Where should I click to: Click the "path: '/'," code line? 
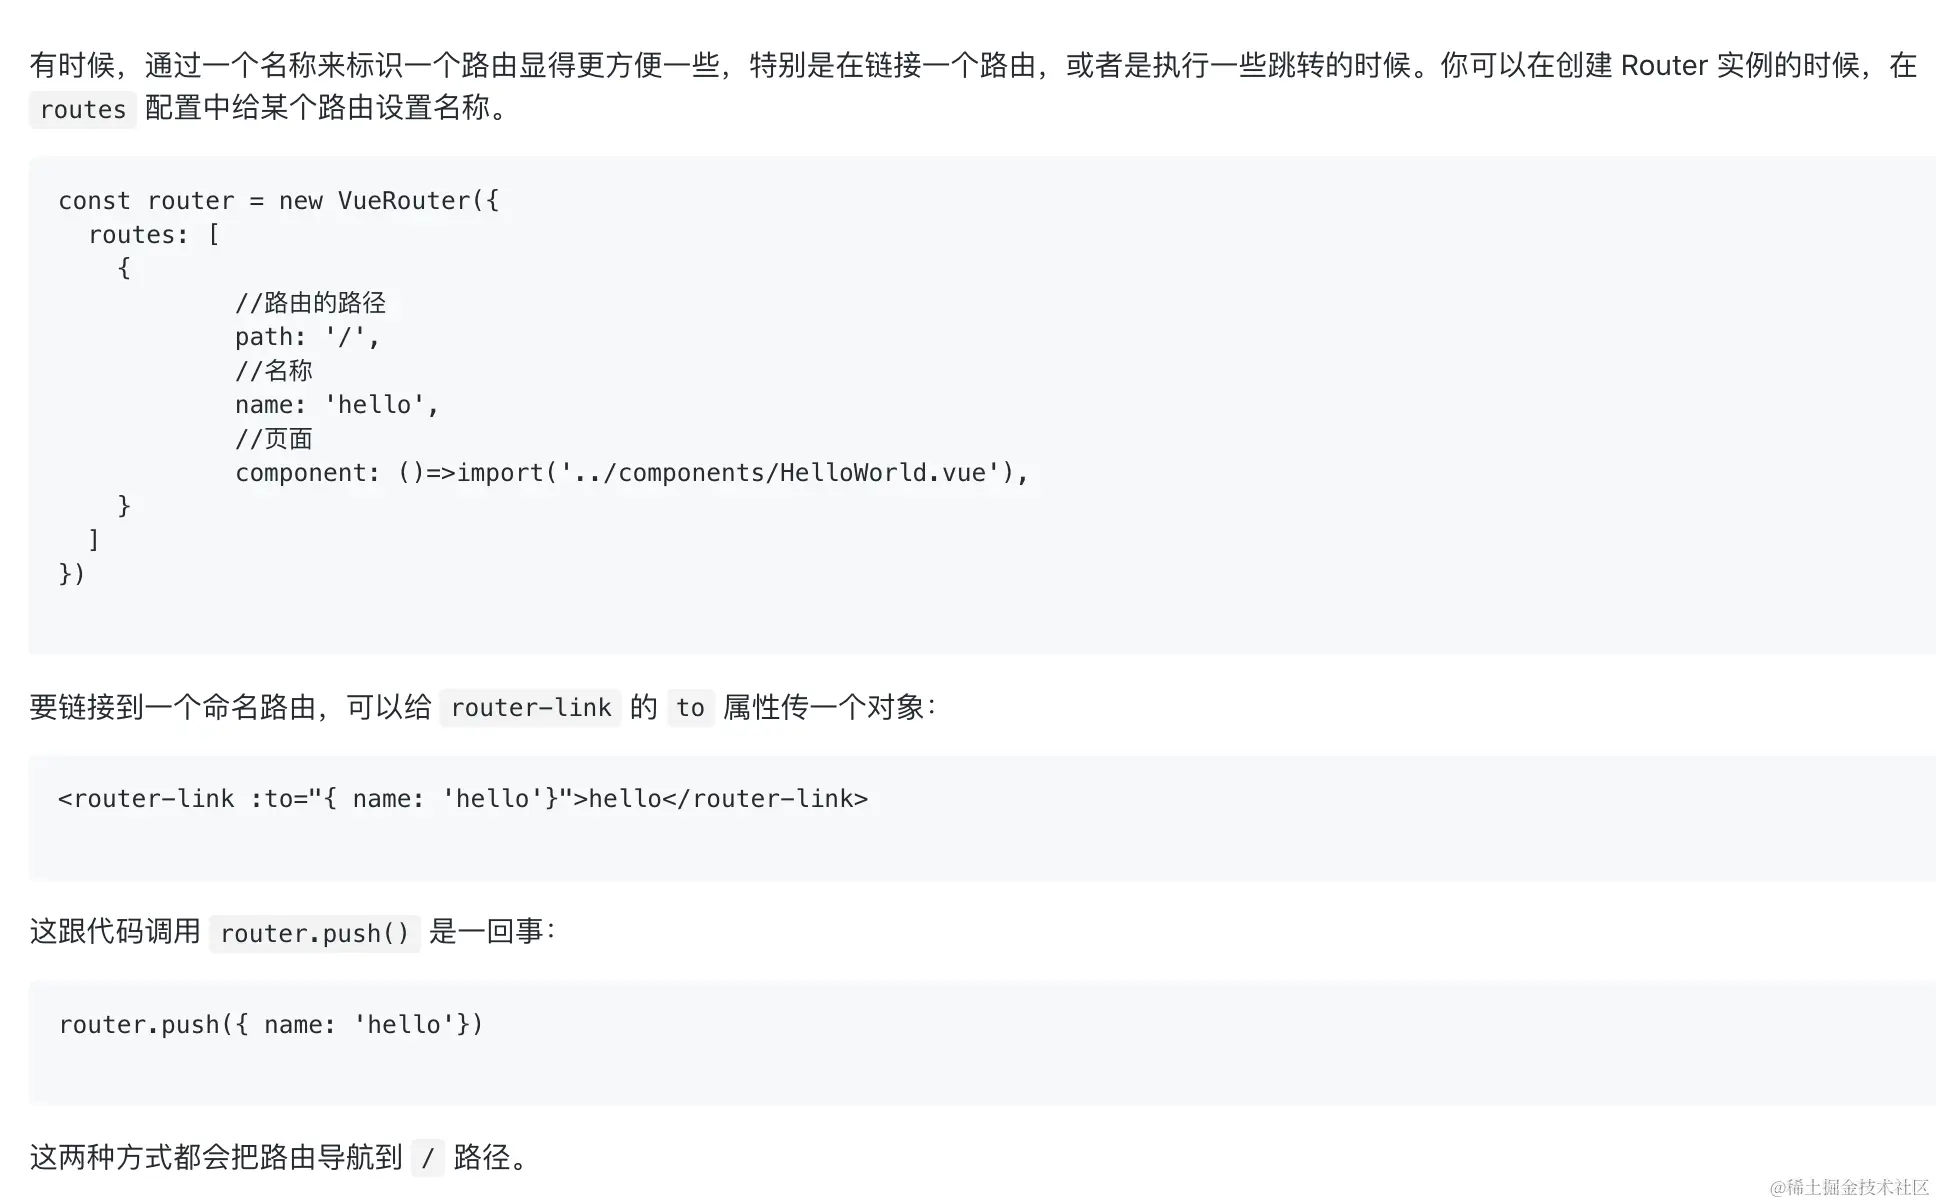coord(307,337)
